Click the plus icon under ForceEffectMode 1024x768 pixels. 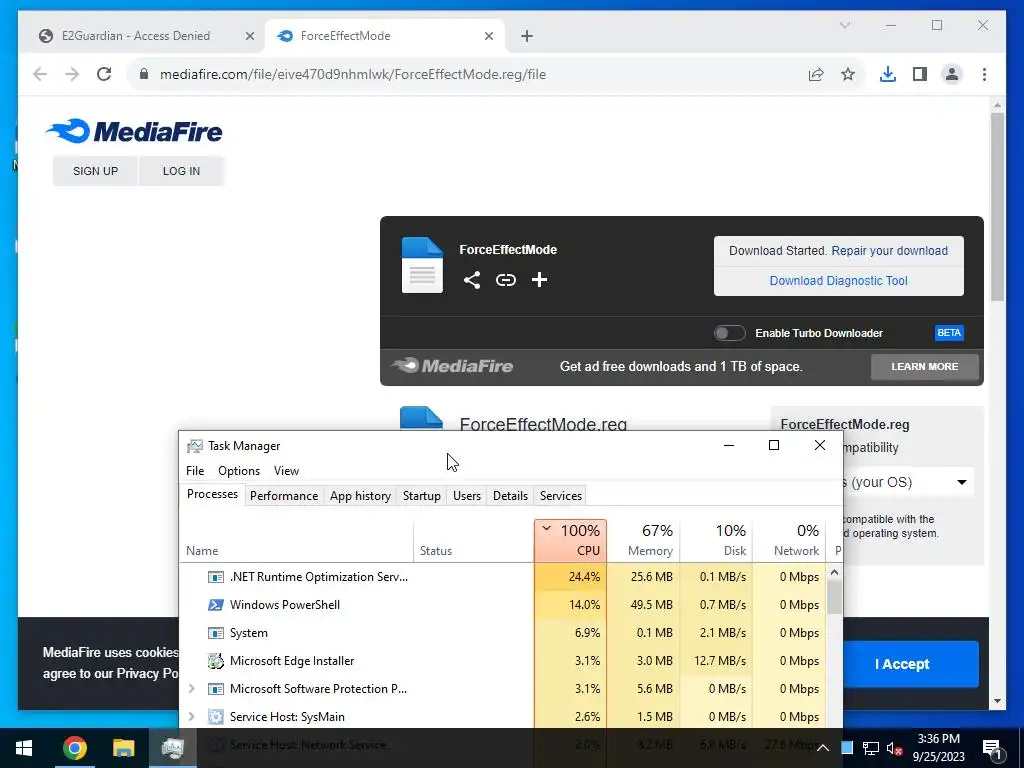pos(539,280)
